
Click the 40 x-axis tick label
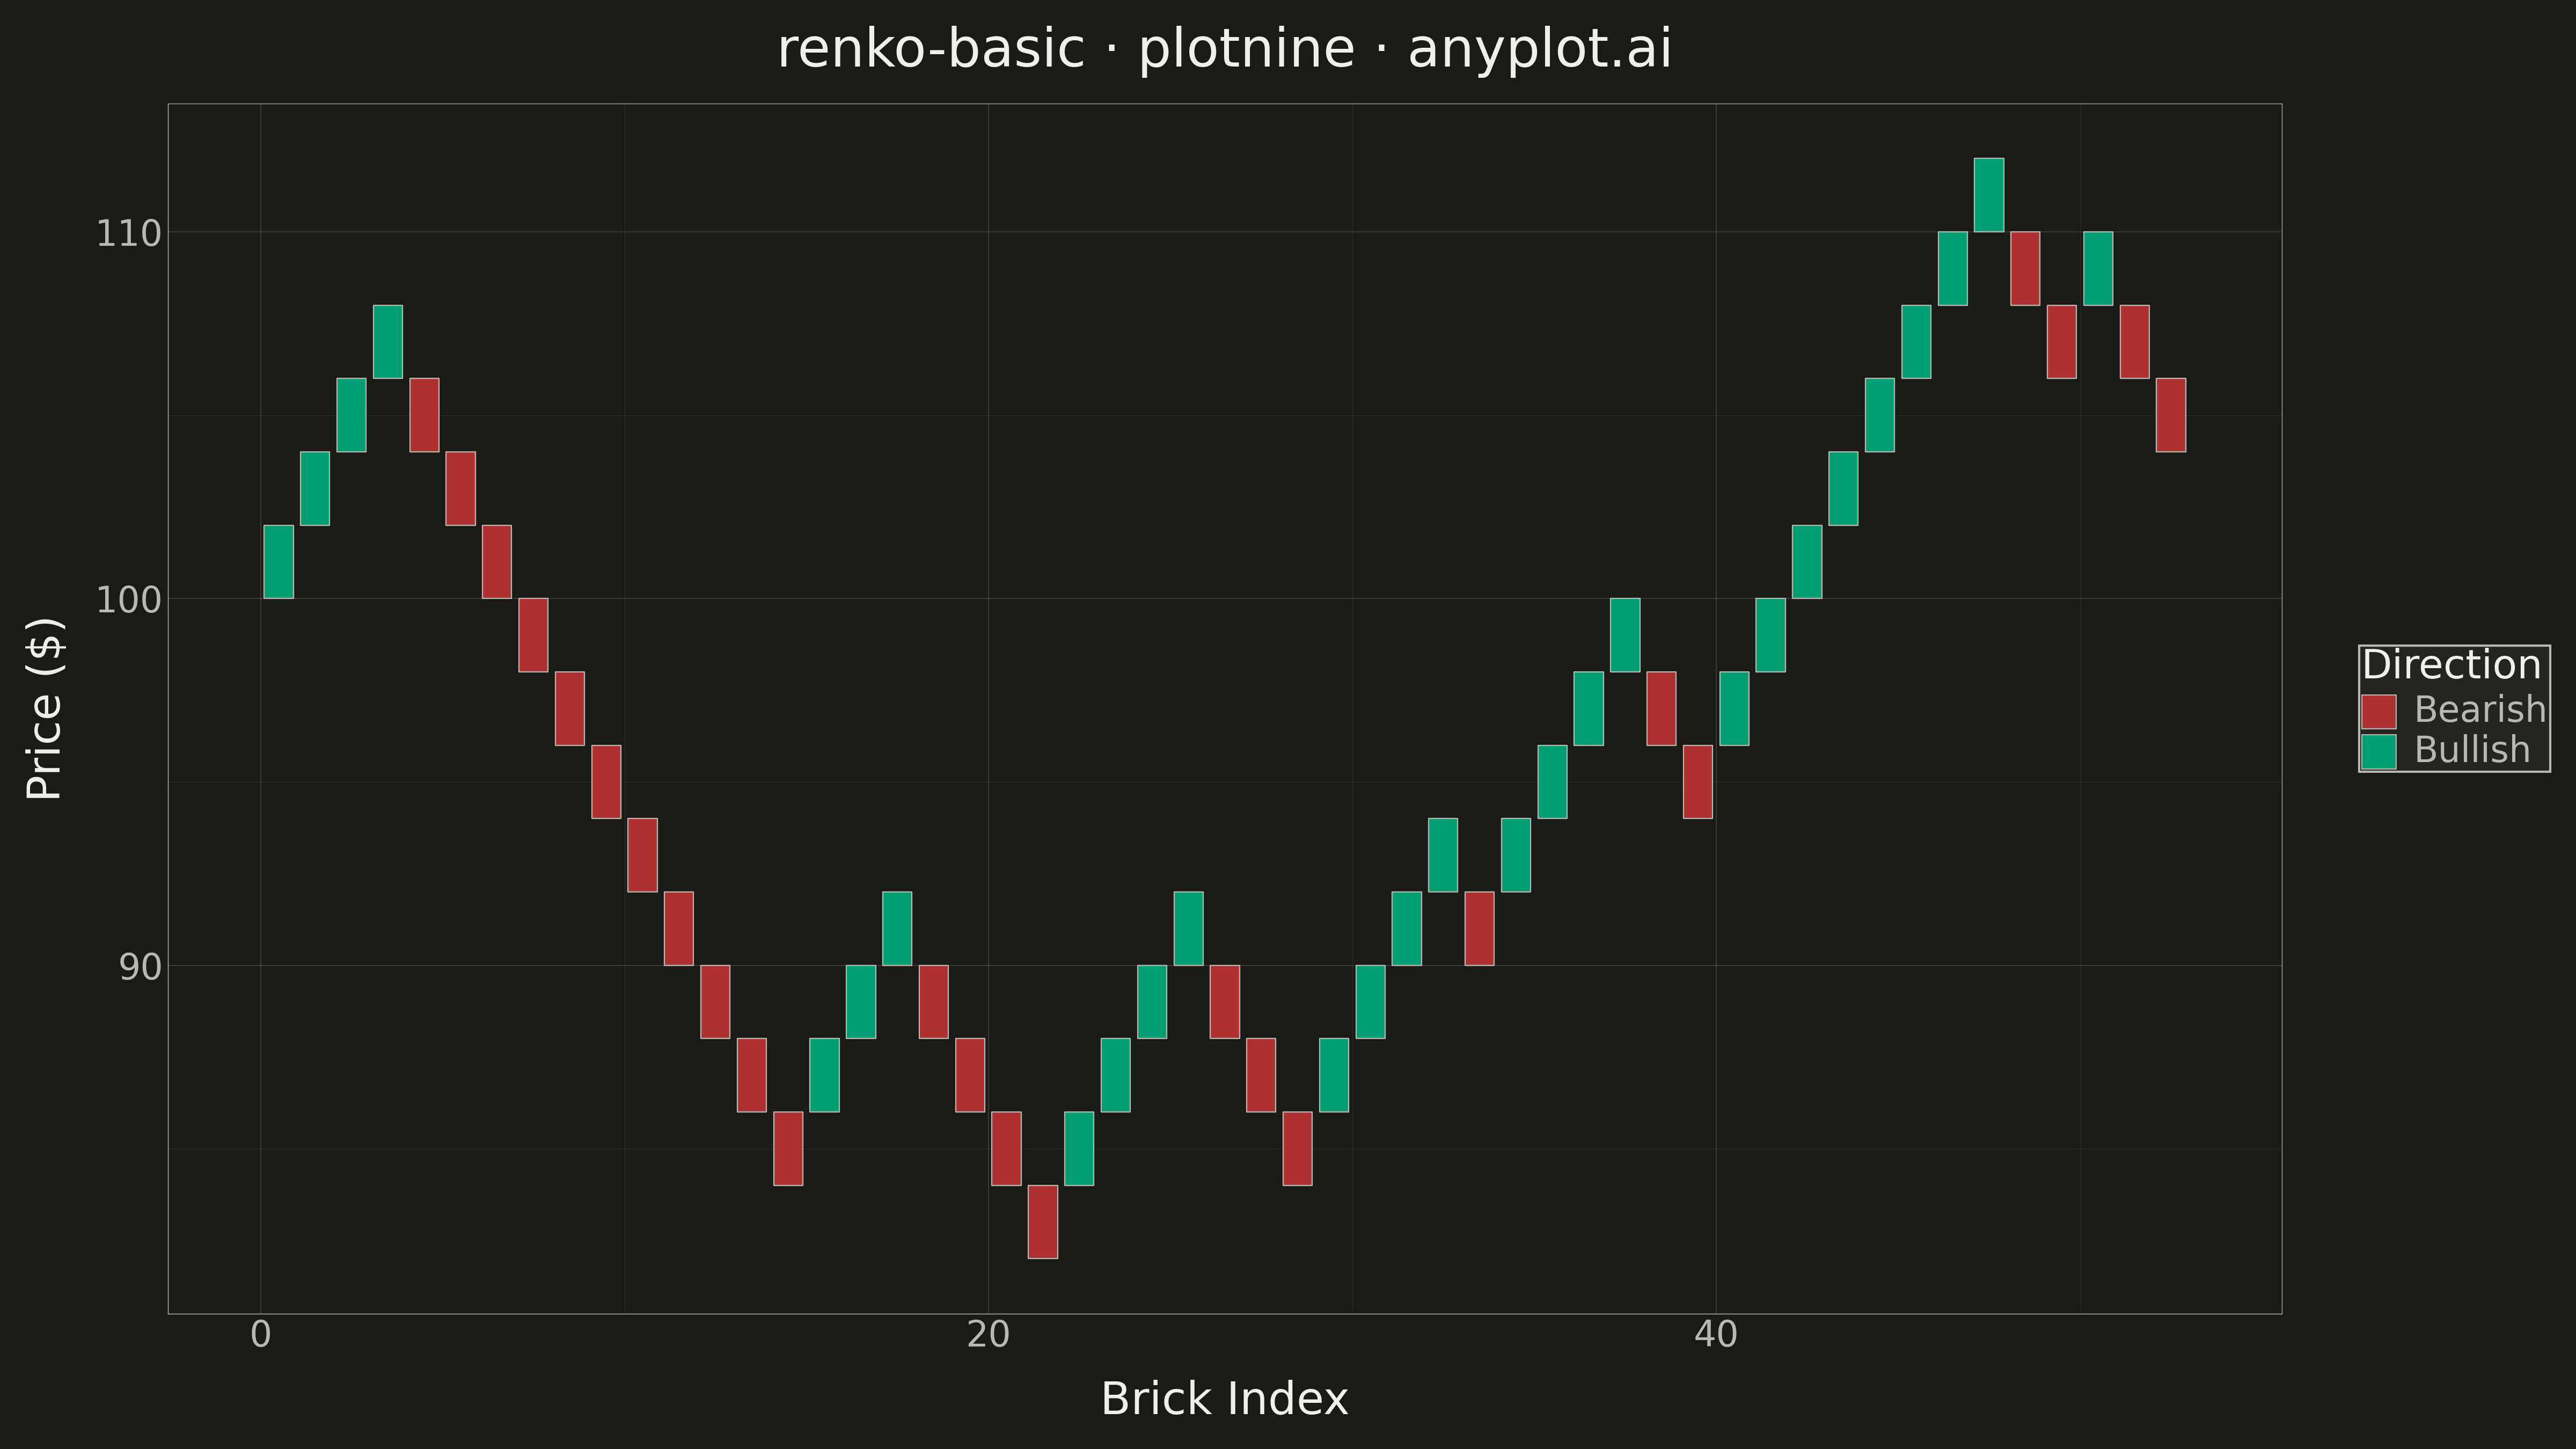(x=1716, y=1335)
